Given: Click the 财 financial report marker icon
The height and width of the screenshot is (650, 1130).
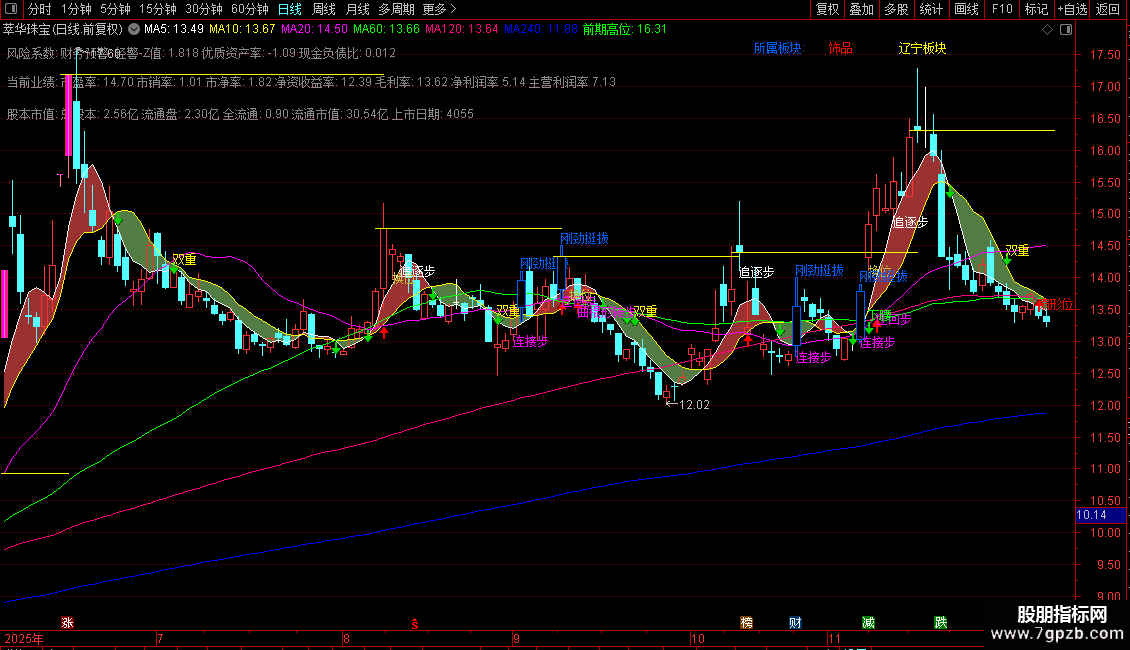Looking at the screenshot, I should click(796, 623).
